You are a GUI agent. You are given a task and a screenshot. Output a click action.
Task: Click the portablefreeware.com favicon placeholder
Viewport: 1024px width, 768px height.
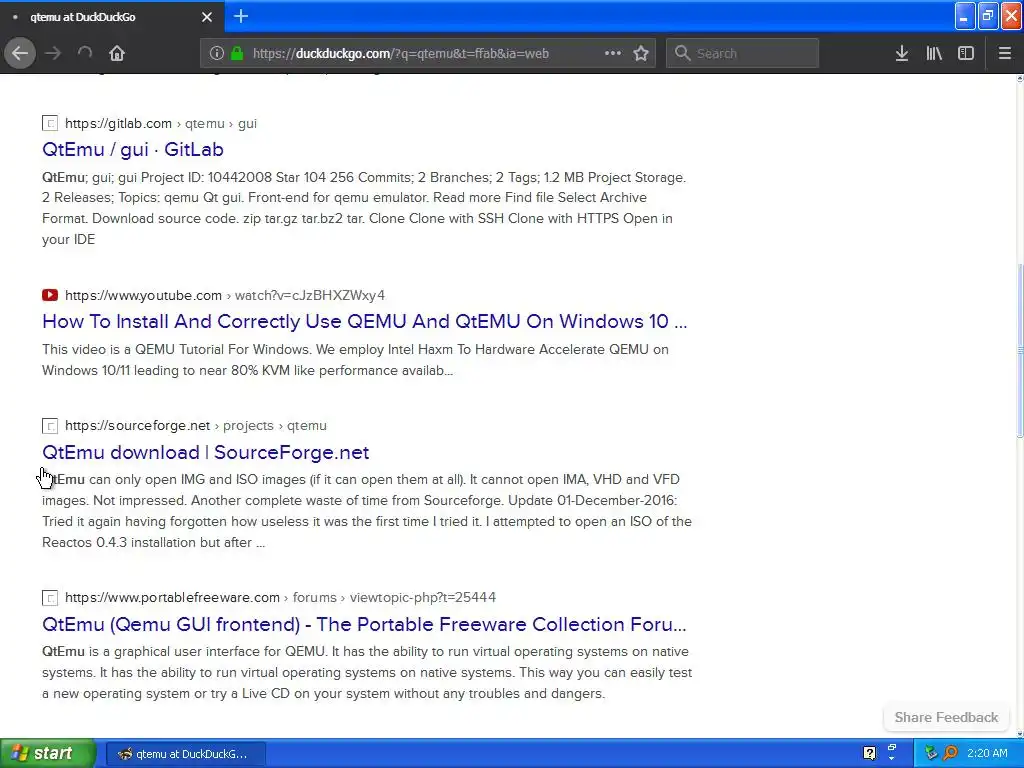coord(50,598)
